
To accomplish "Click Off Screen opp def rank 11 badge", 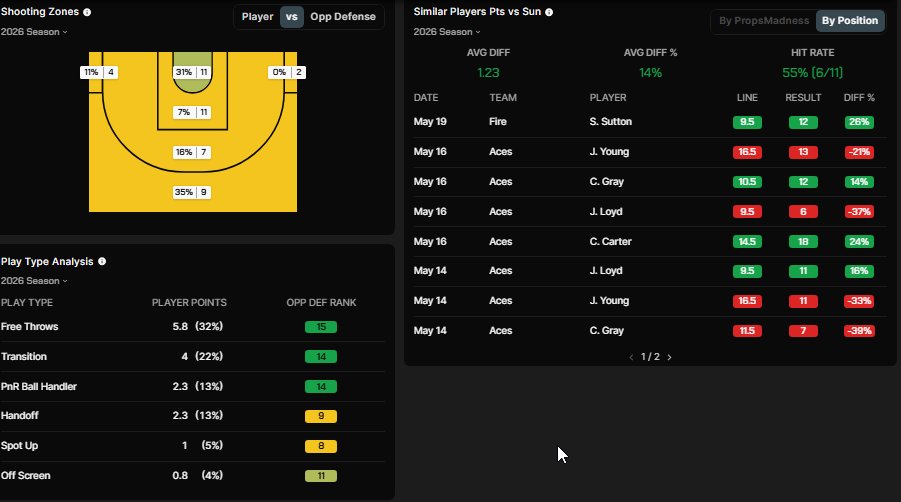I will [321, 476].
